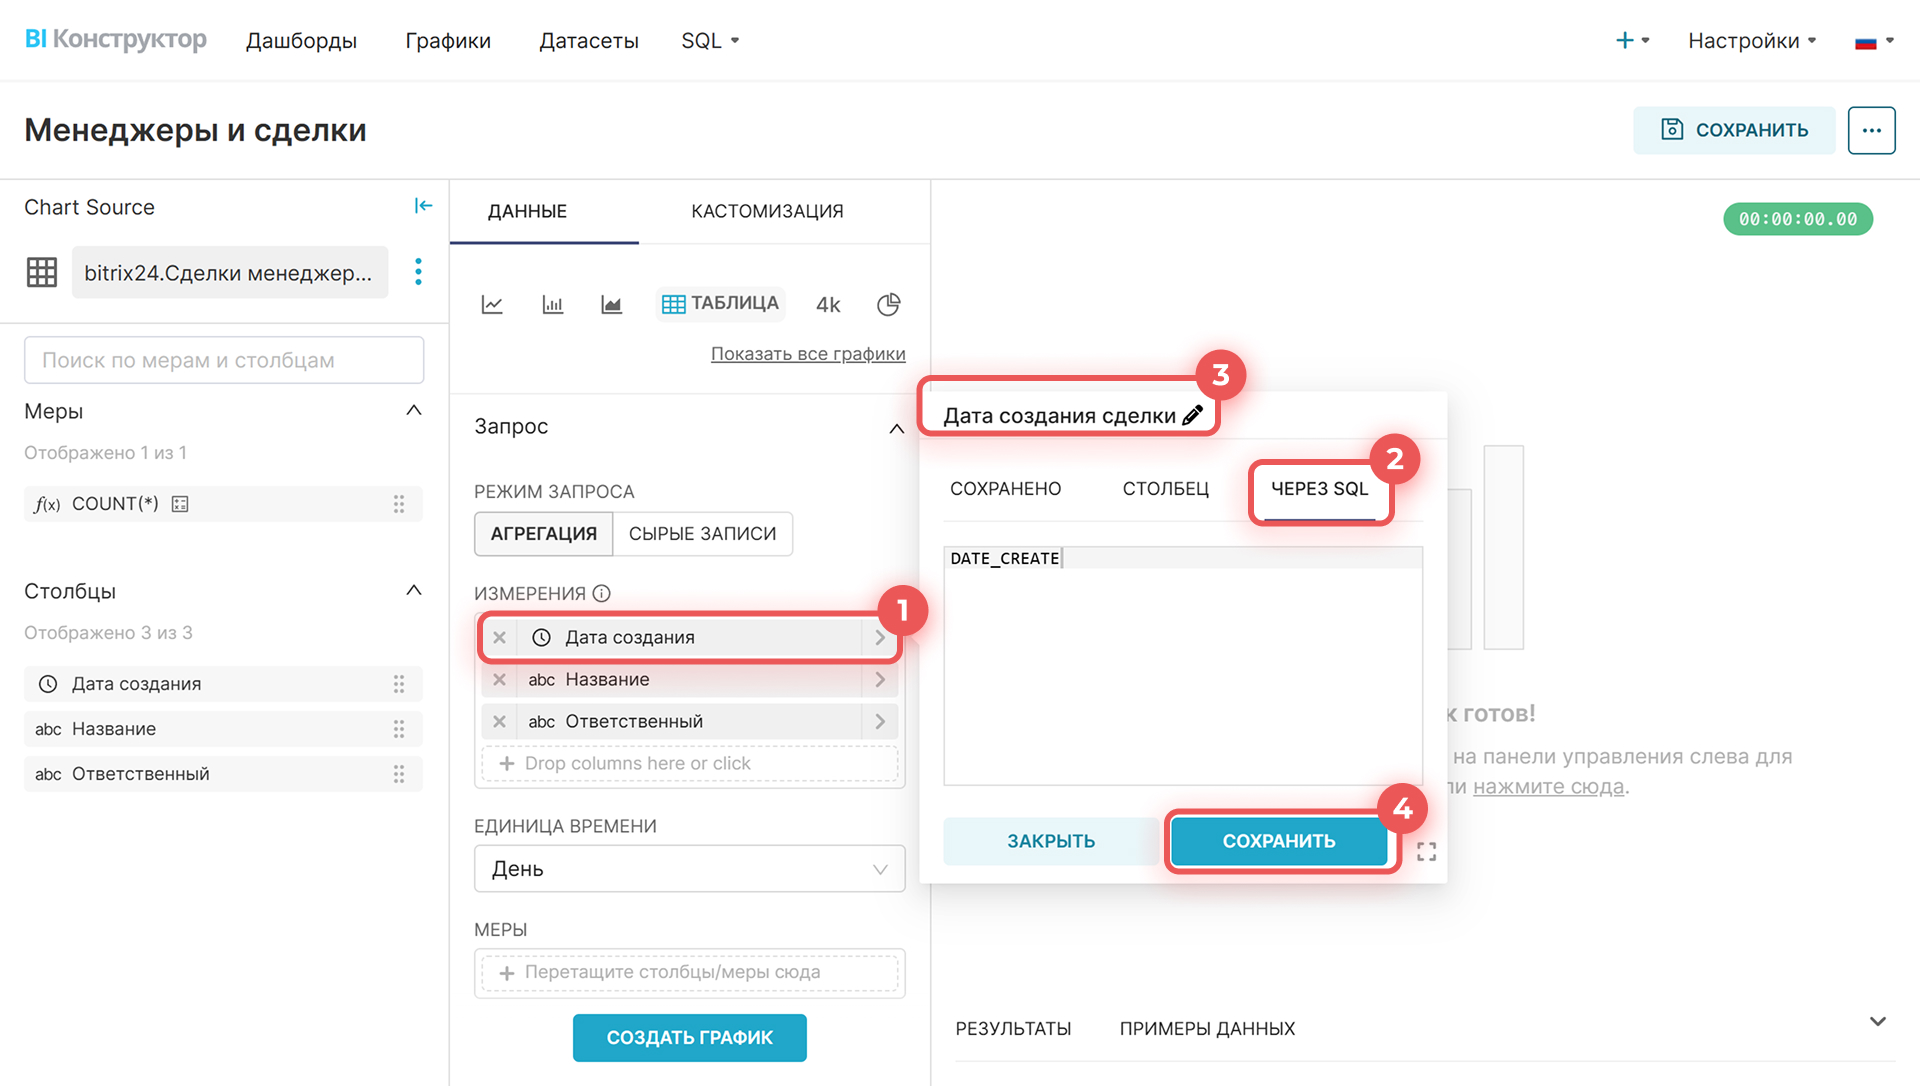Open the Столбец tab in popup
Viewport: 1920px width, 1086px height.
[x=1165, y=489]
